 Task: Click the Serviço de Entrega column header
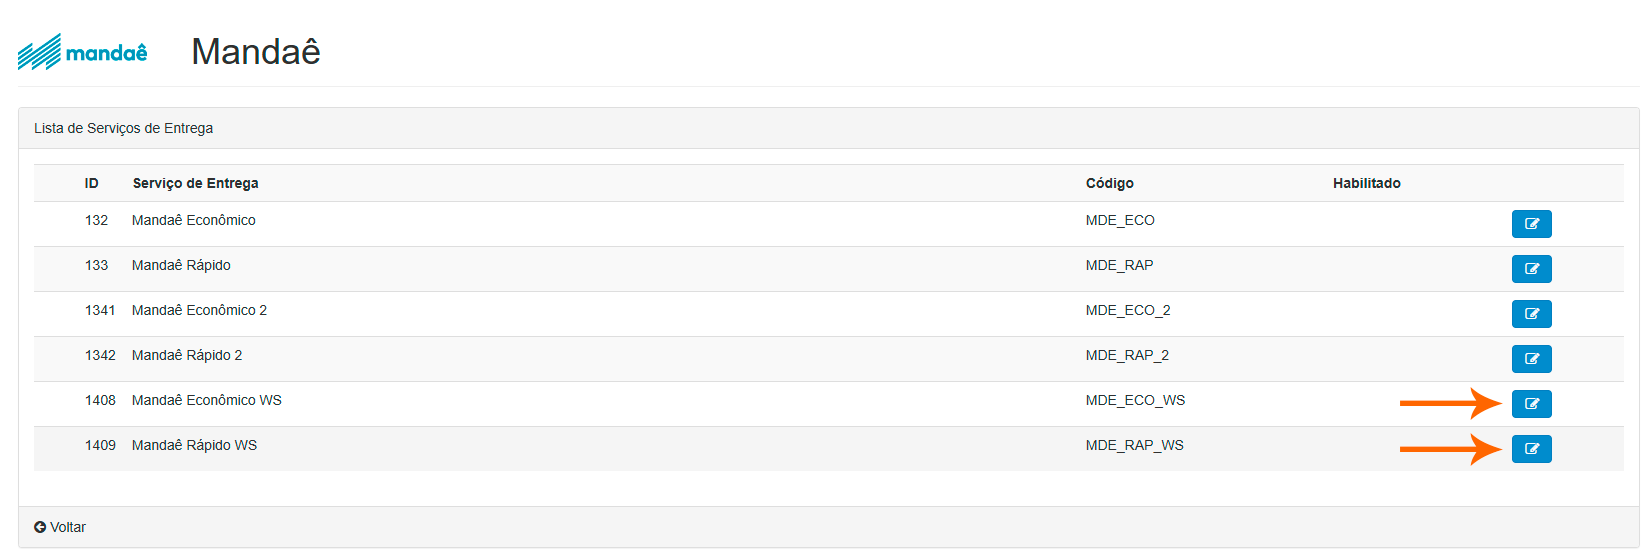195,183
